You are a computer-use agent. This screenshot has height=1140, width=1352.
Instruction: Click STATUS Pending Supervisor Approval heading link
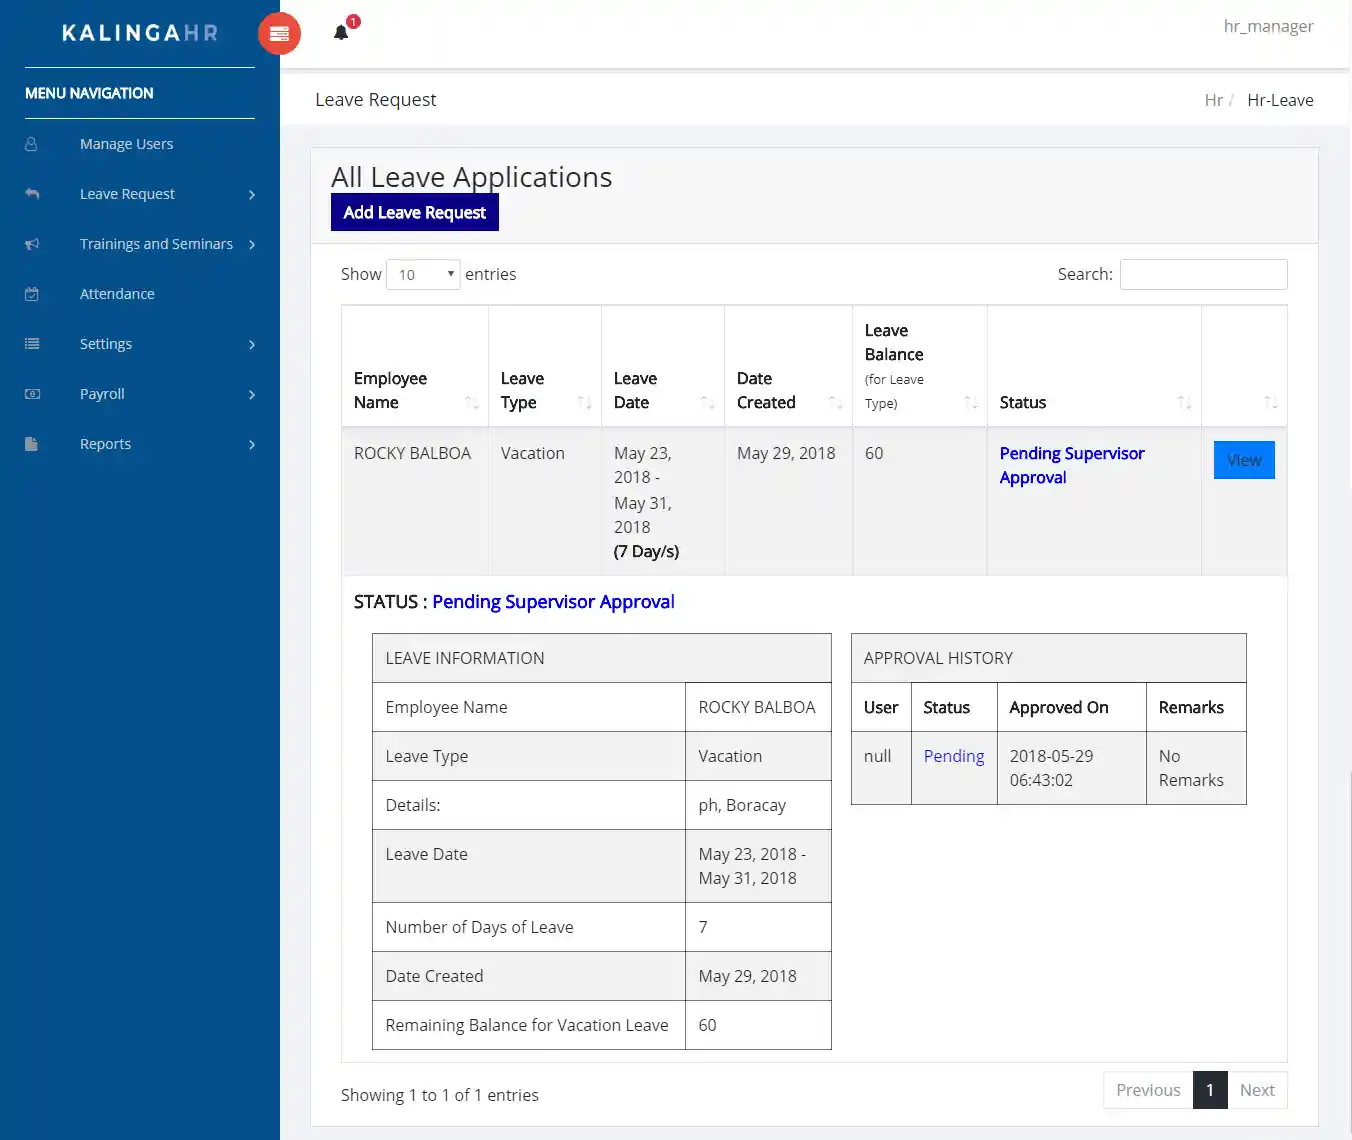(553, 601)
